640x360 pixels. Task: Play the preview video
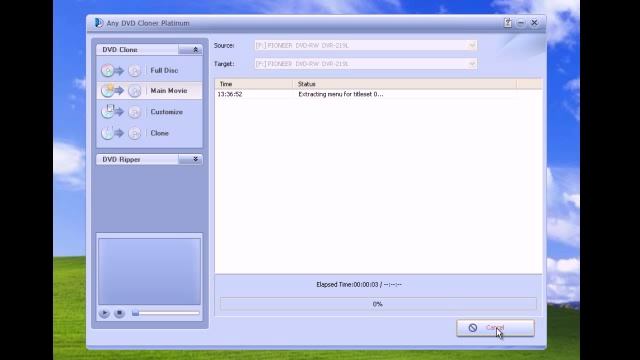click(x=104, y=313)
